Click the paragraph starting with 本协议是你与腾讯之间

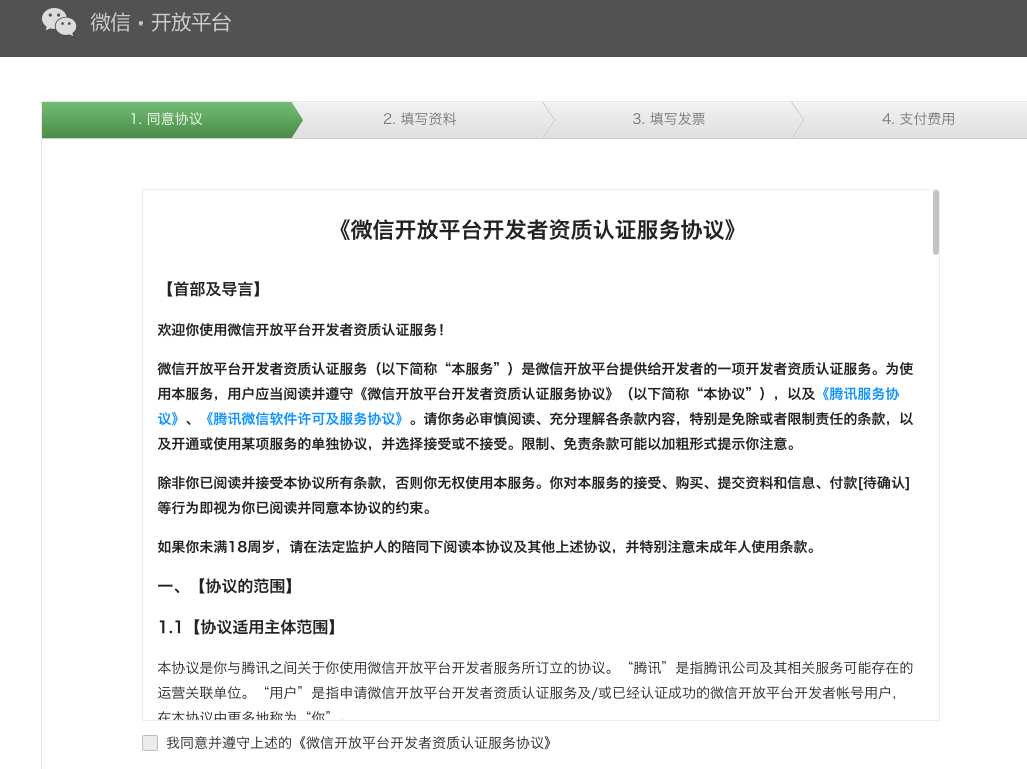[x=534, y=679]
